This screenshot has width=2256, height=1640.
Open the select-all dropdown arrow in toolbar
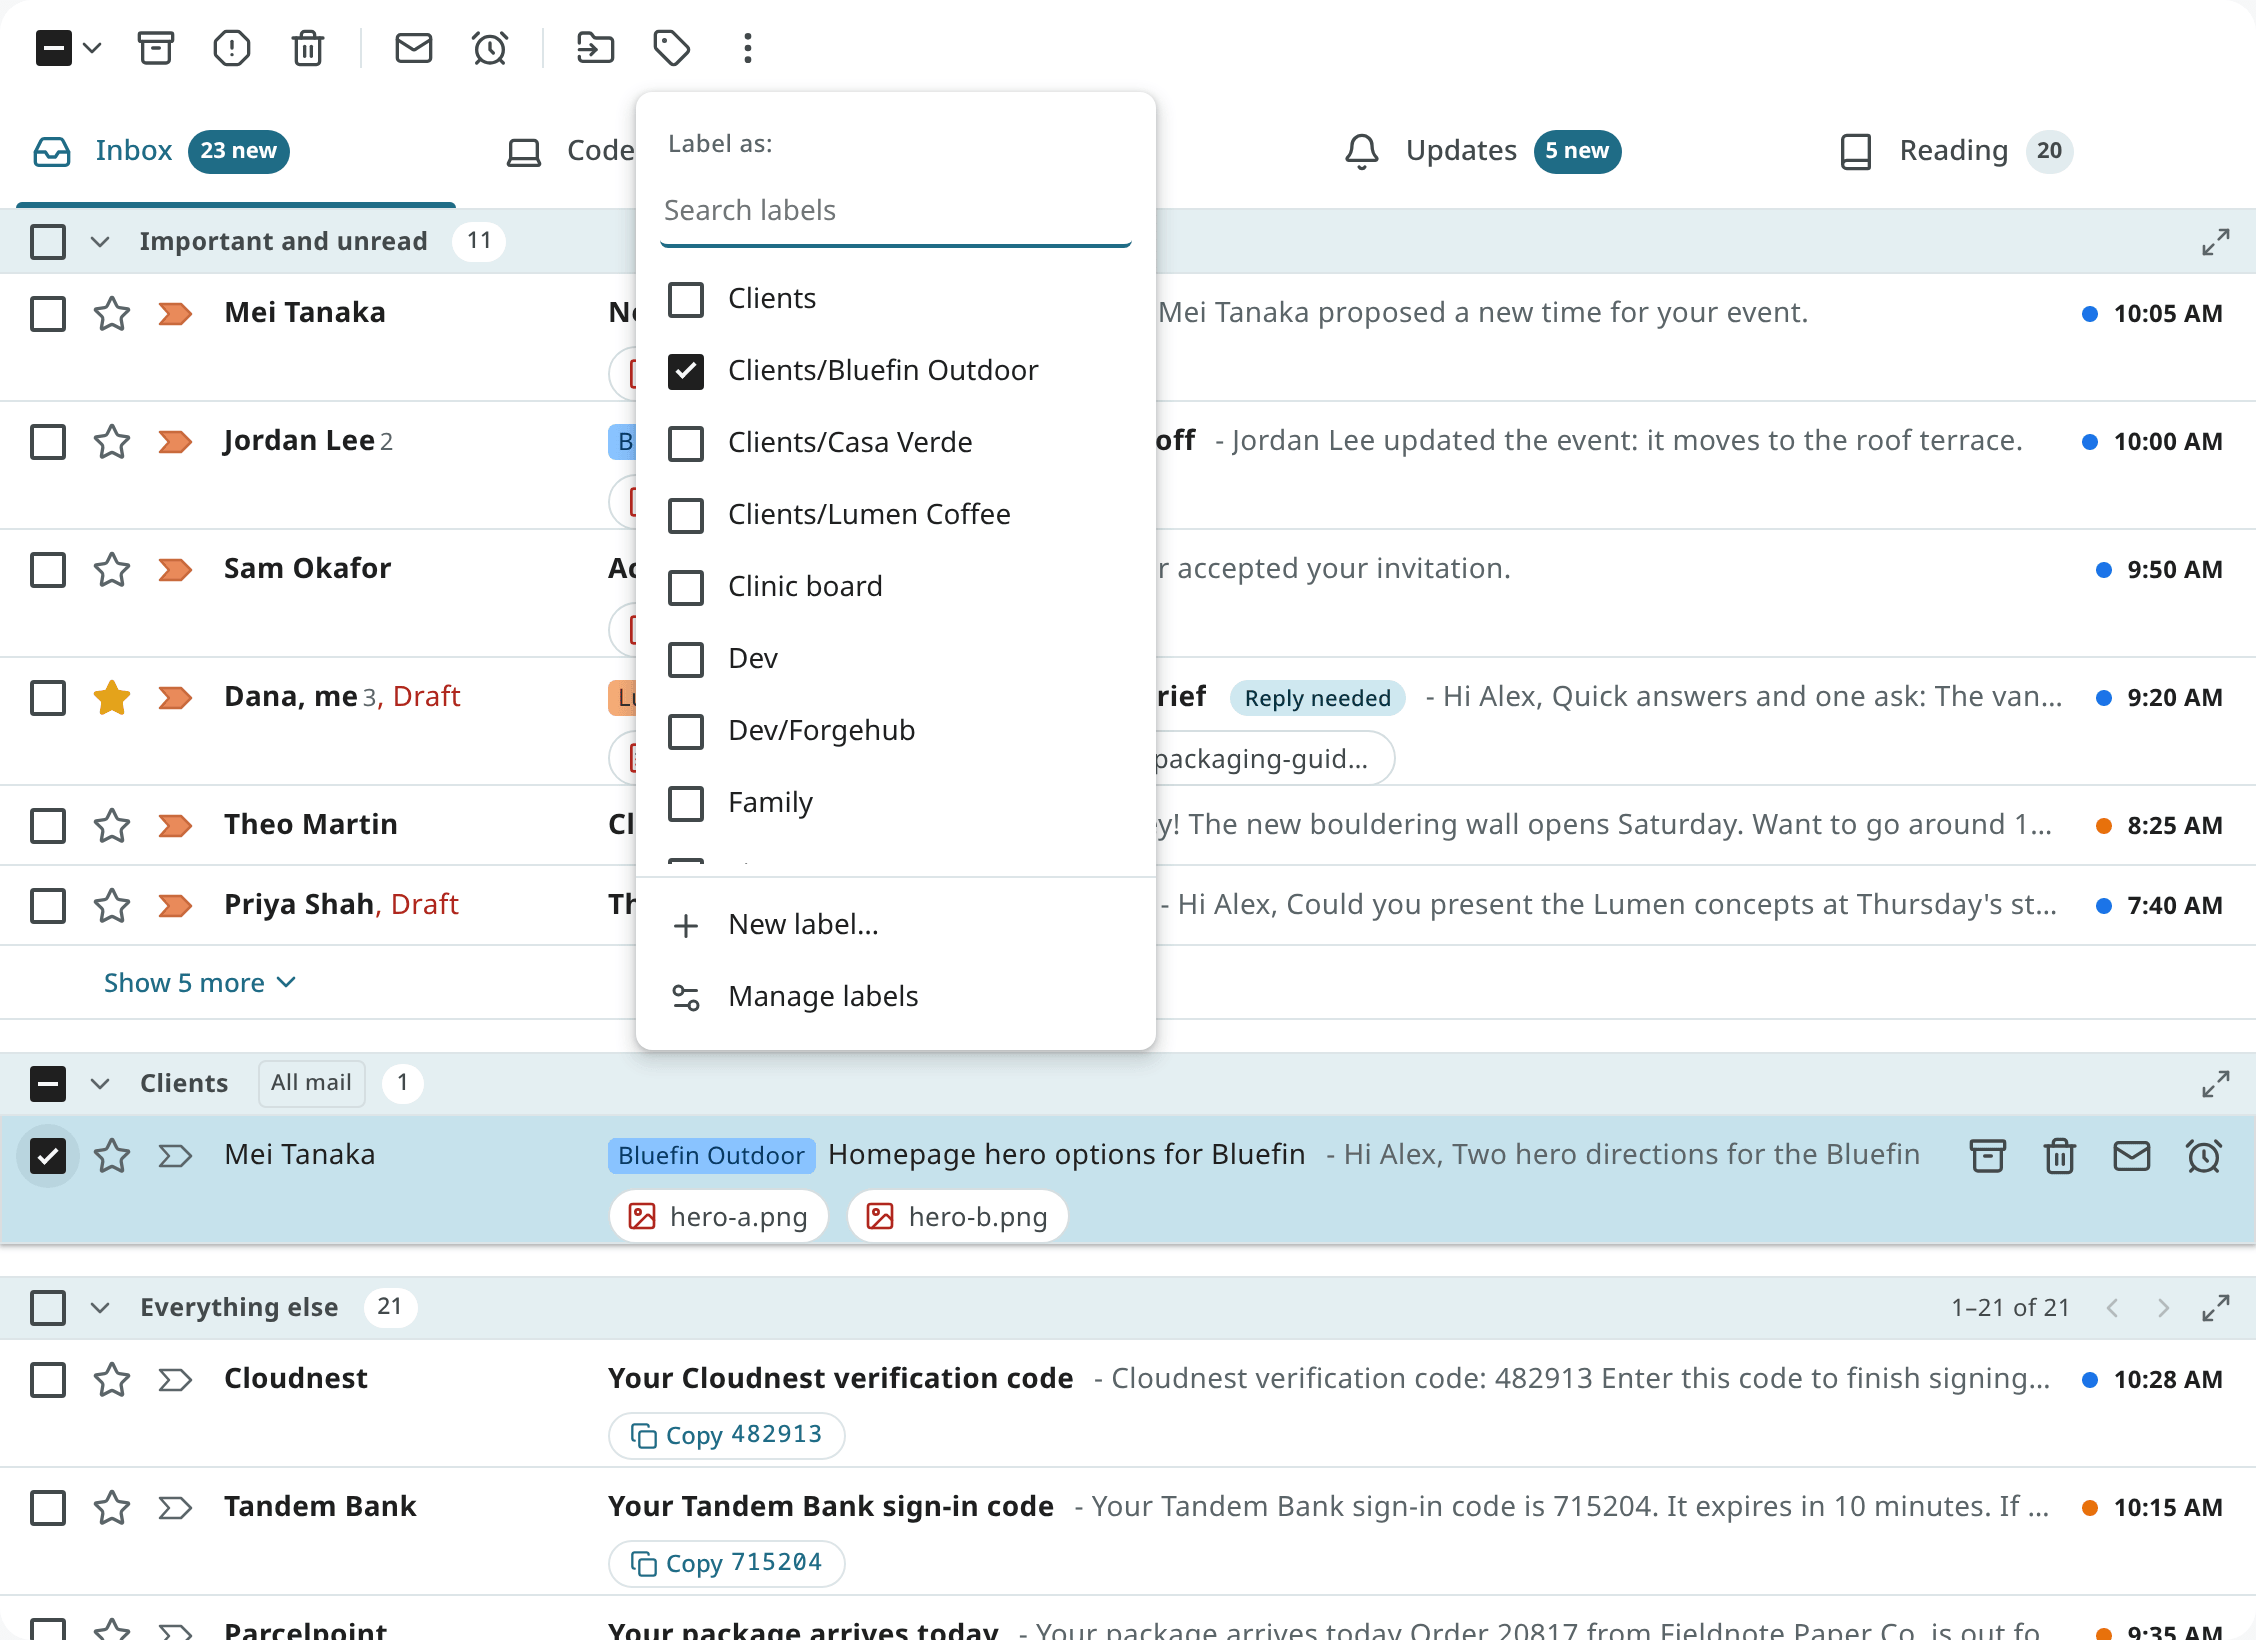(92, 48)
